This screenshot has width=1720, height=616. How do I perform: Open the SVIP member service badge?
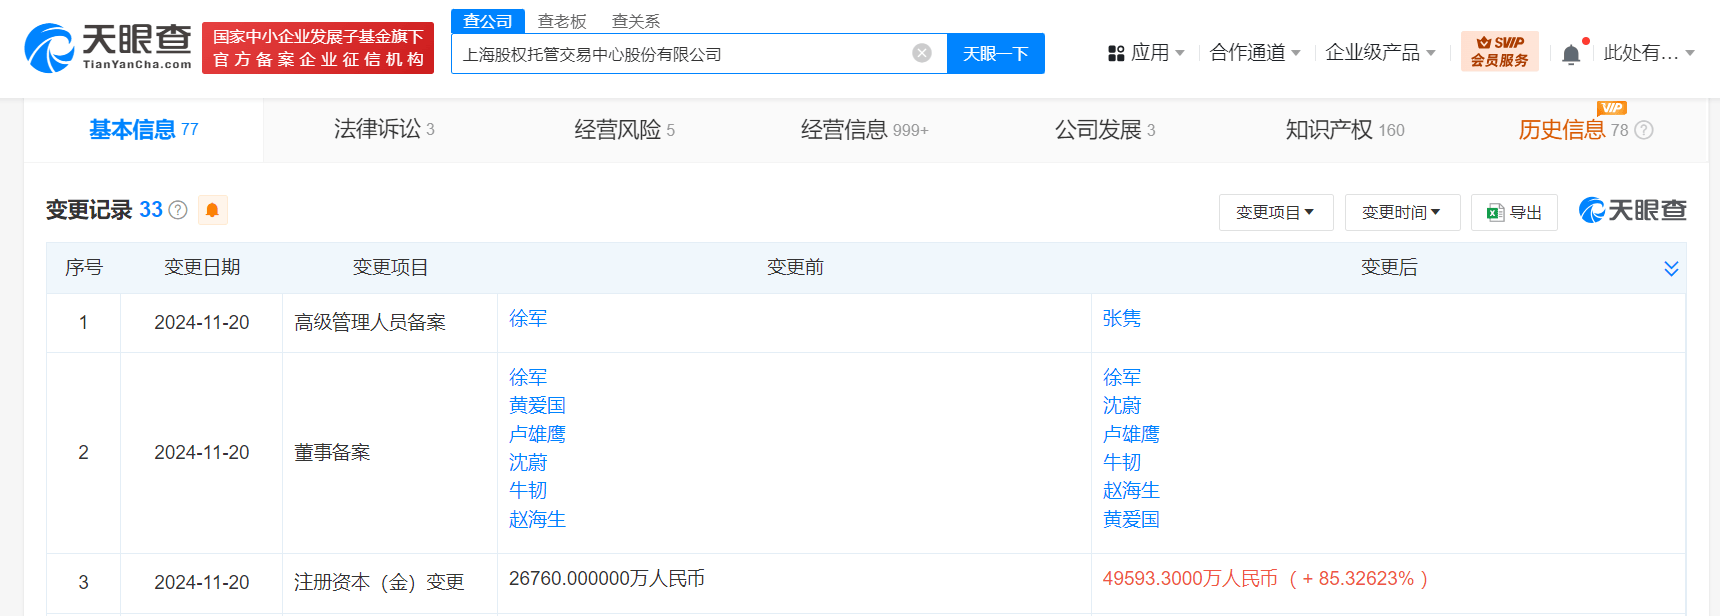coord(1499,51)
